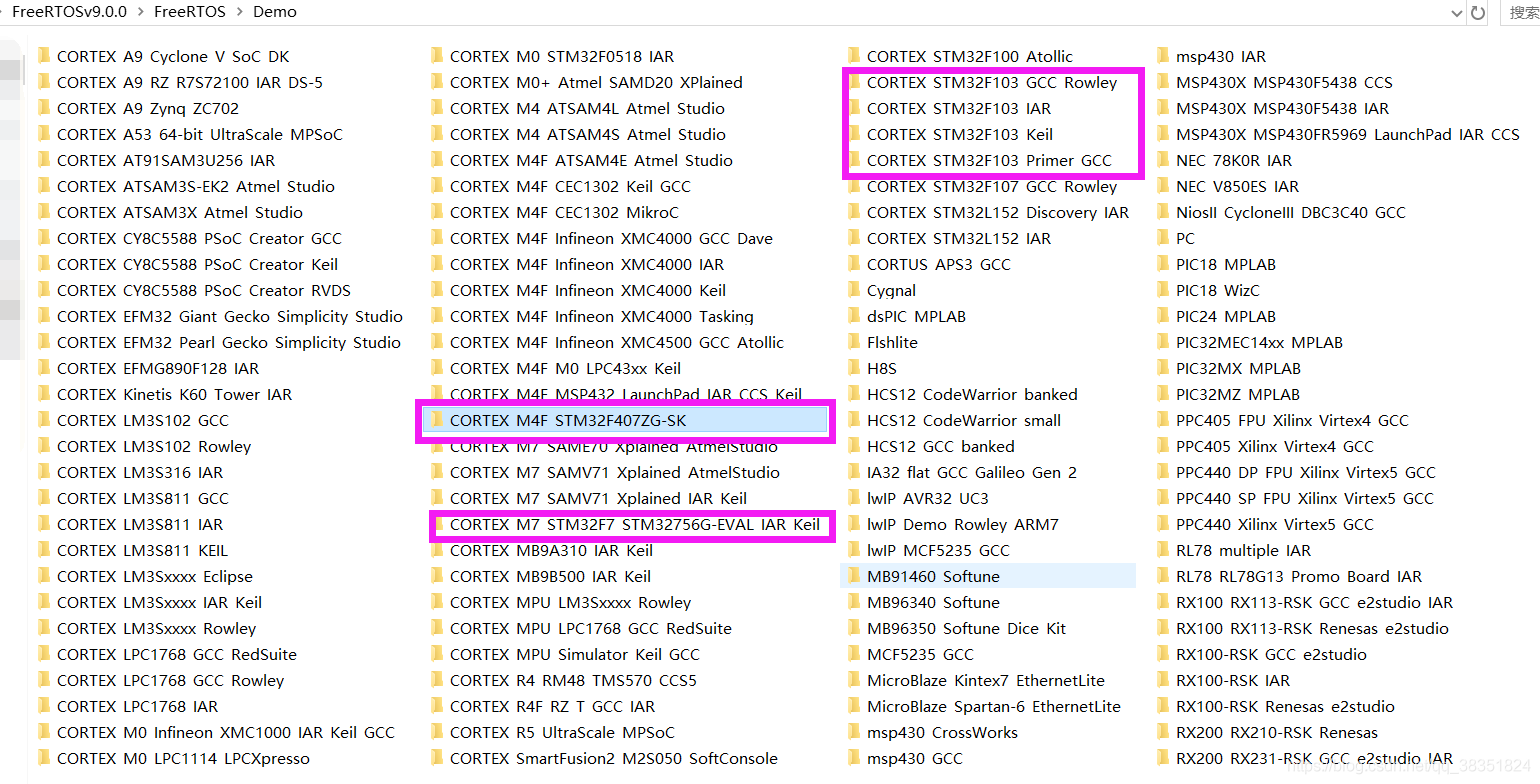The image size is (1540, 784).
Task: Select CORTEX M0 LPC1114 LPCXpresso name
Action: coord(184,758)
